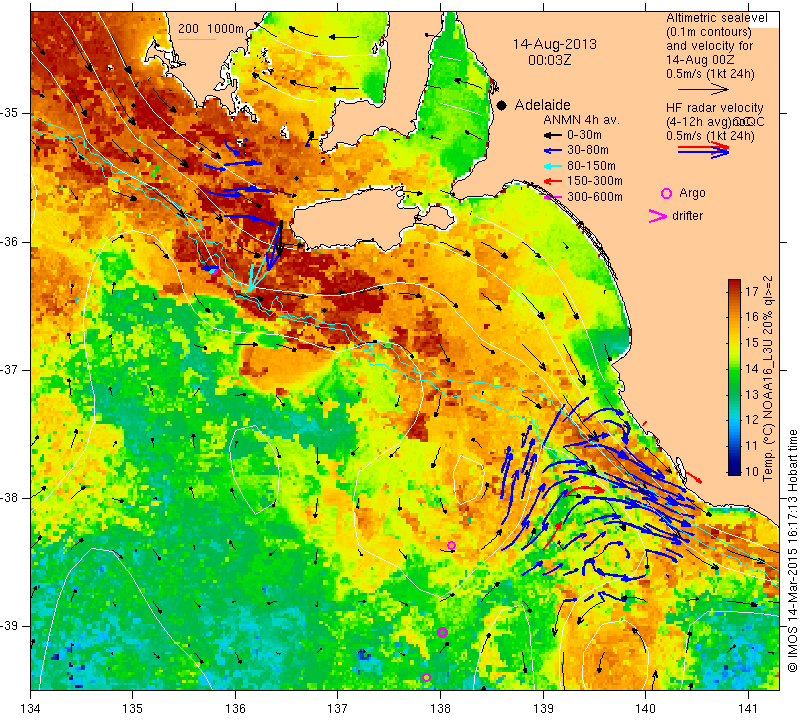Click the magenta drifter legend symbol
800x720 pixels.
click(658, 216)
